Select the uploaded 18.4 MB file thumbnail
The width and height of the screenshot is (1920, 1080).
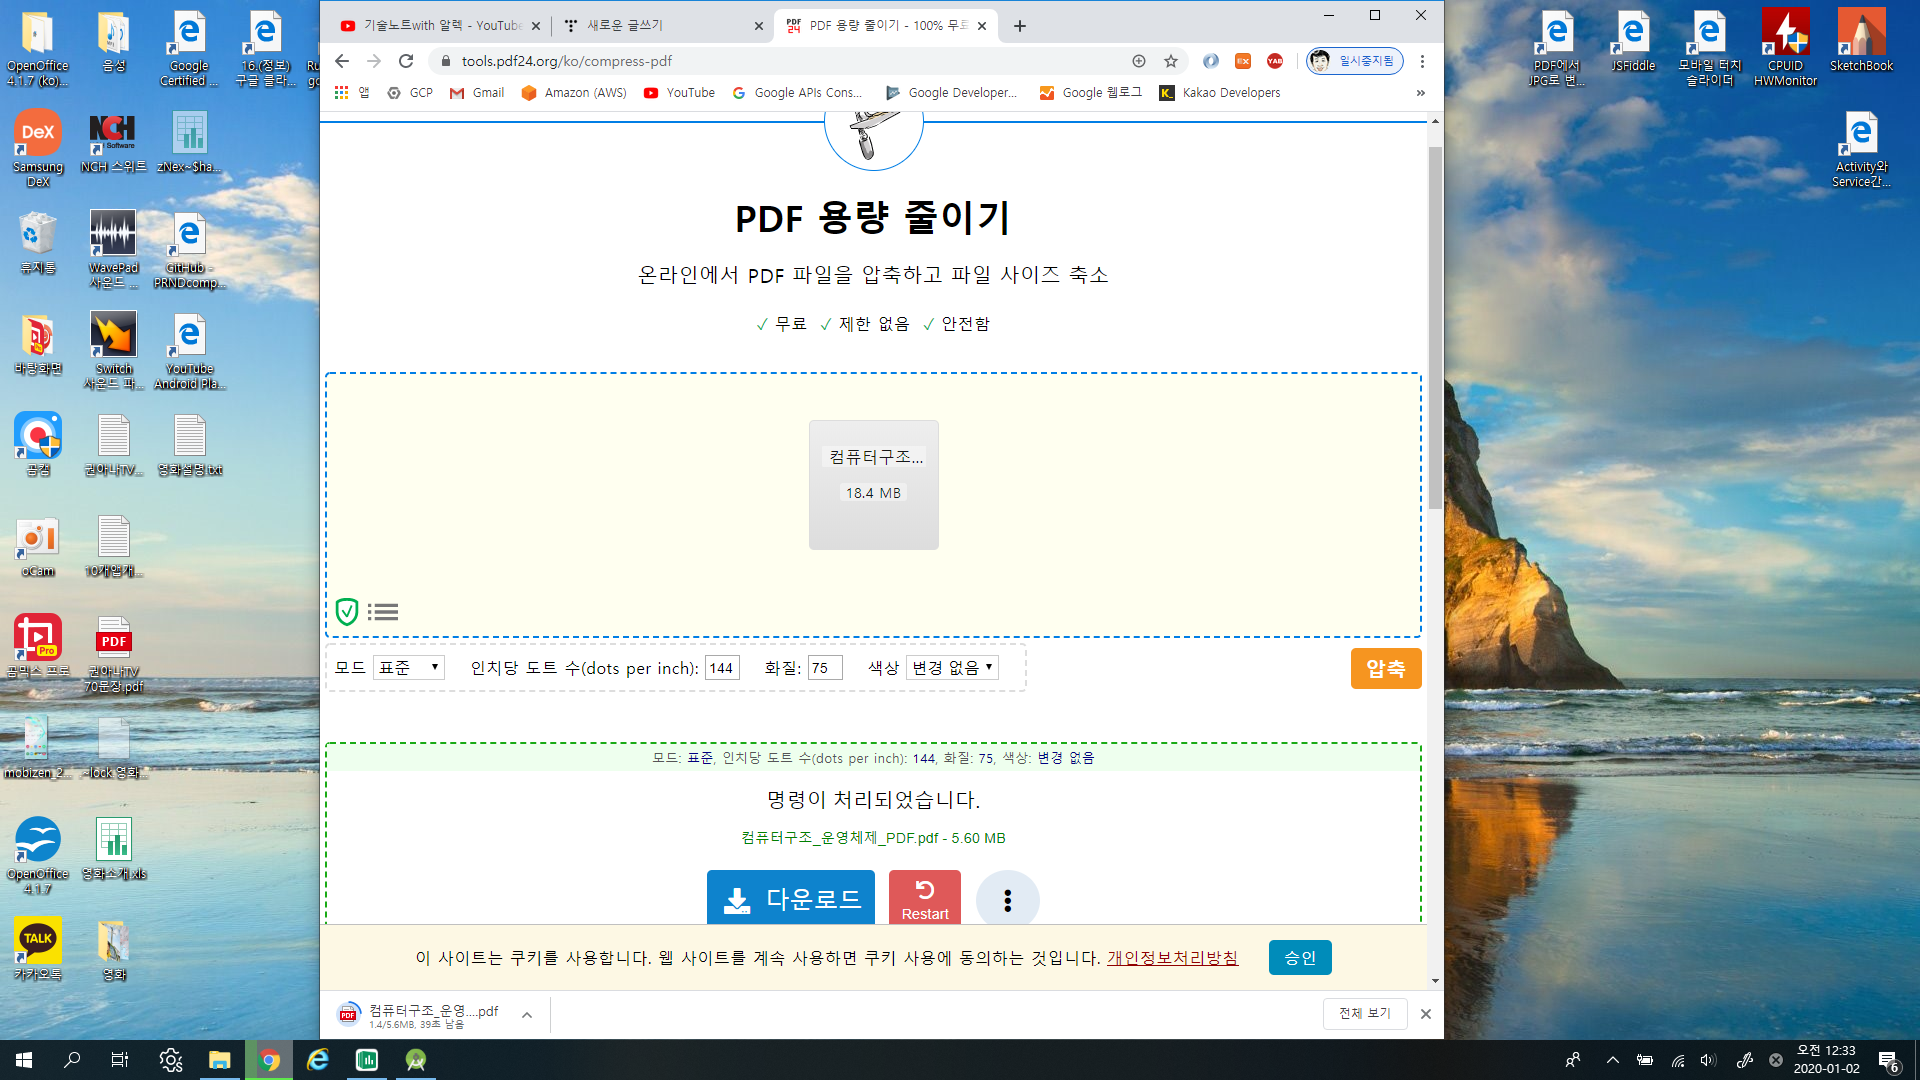pos(873,485)
